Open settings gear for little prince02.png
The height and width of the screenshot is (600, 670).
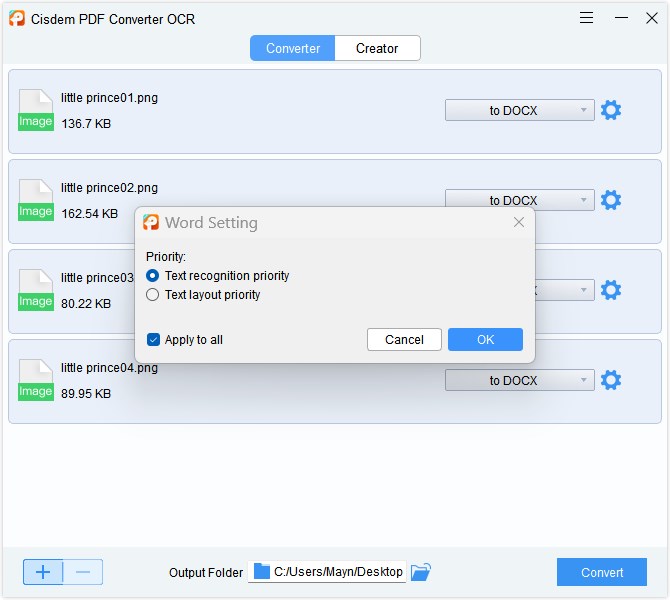point(611,200)
